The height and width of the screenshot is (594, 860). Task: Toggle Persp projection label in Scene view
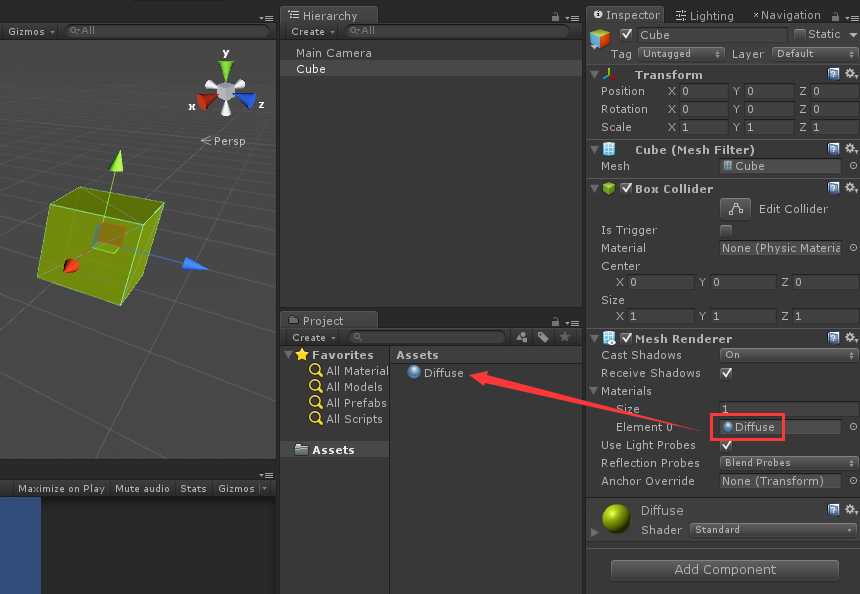[223, 141]
